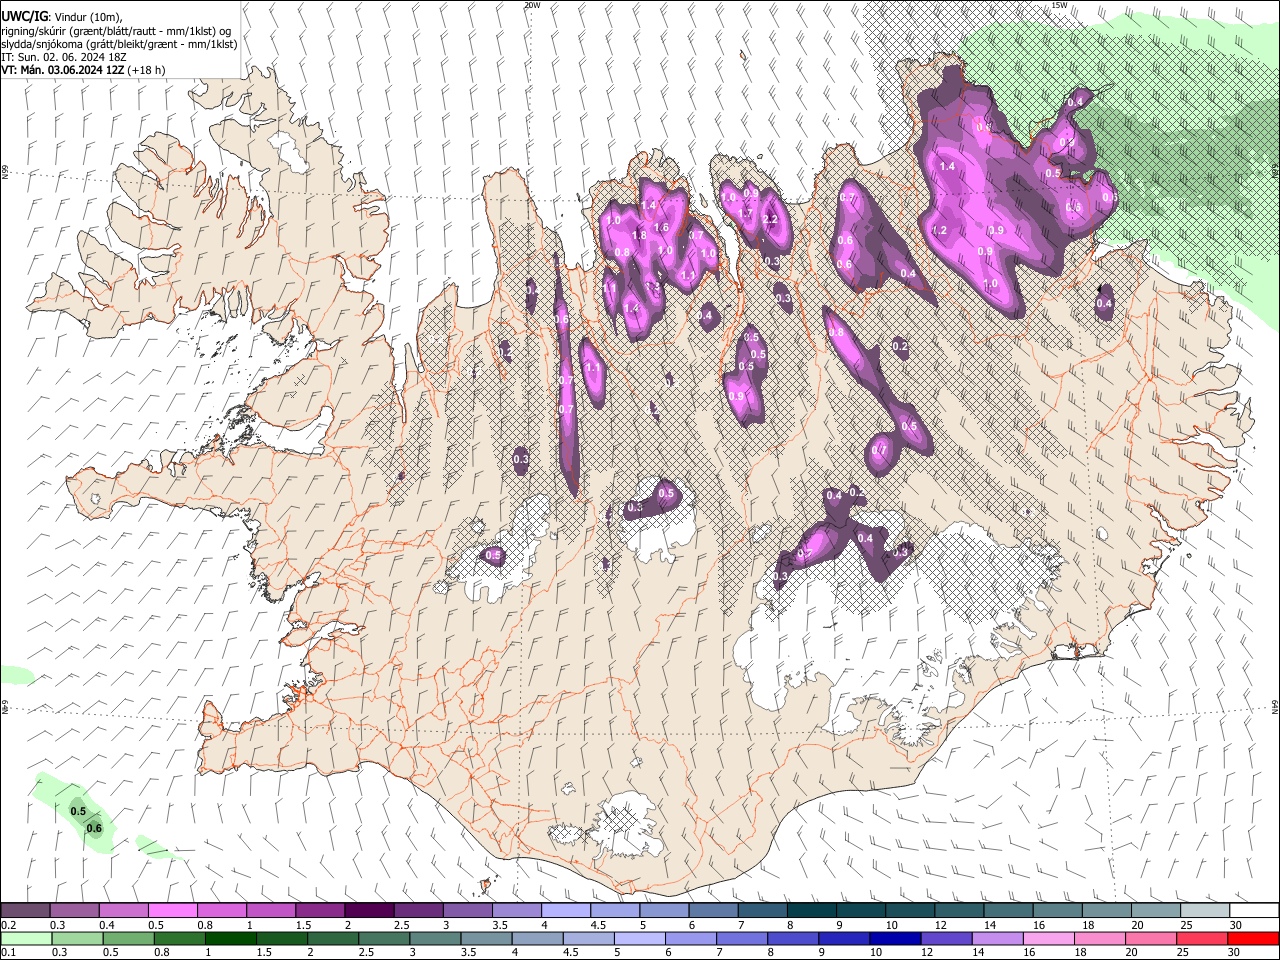Pick the pale green 0.1 swatch in rain scale
Image resolution: width=1280 pixels, height=960 pixels.
(x=25, y=938)
